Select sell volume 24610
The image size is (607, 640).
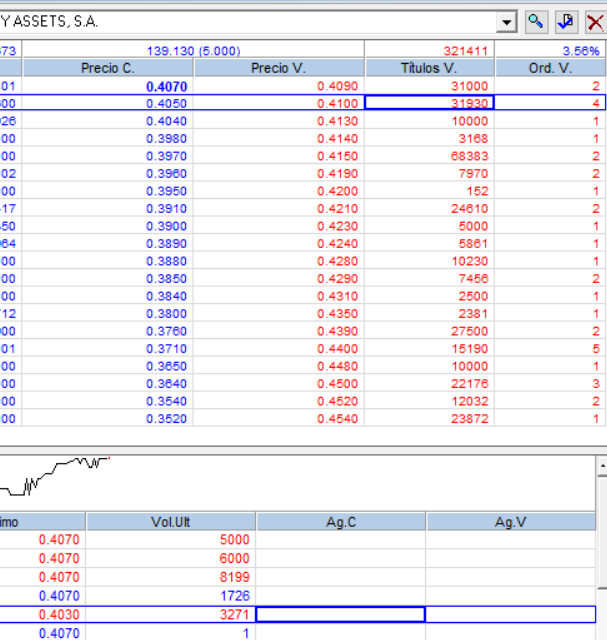coord(469,209)
